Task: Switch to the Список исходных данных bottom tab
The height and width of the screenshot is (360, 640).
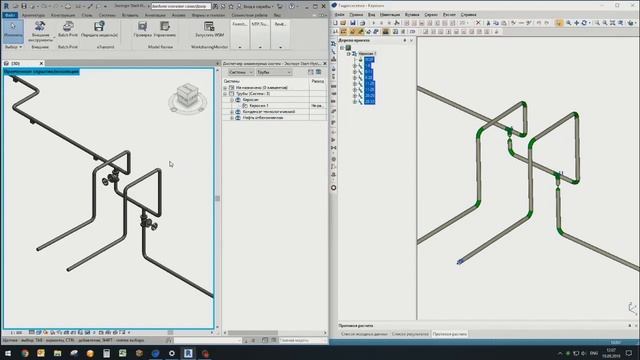Action: click(364, 334)
